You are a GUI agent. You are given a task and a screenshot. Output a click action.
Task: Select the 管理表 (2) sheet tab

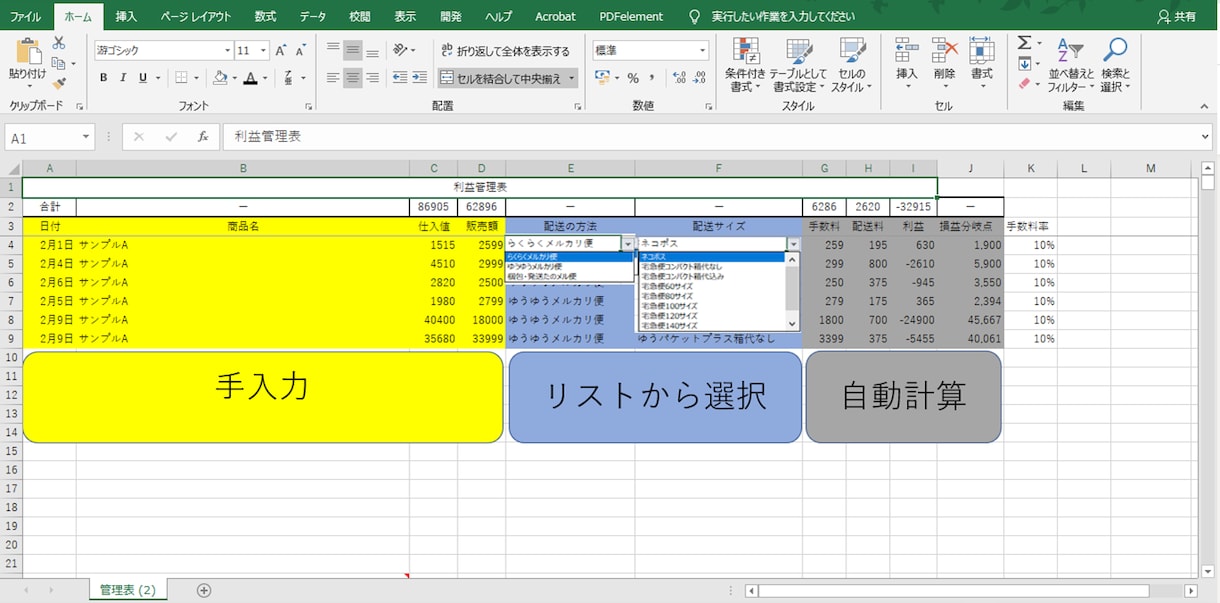click(128, 590)
